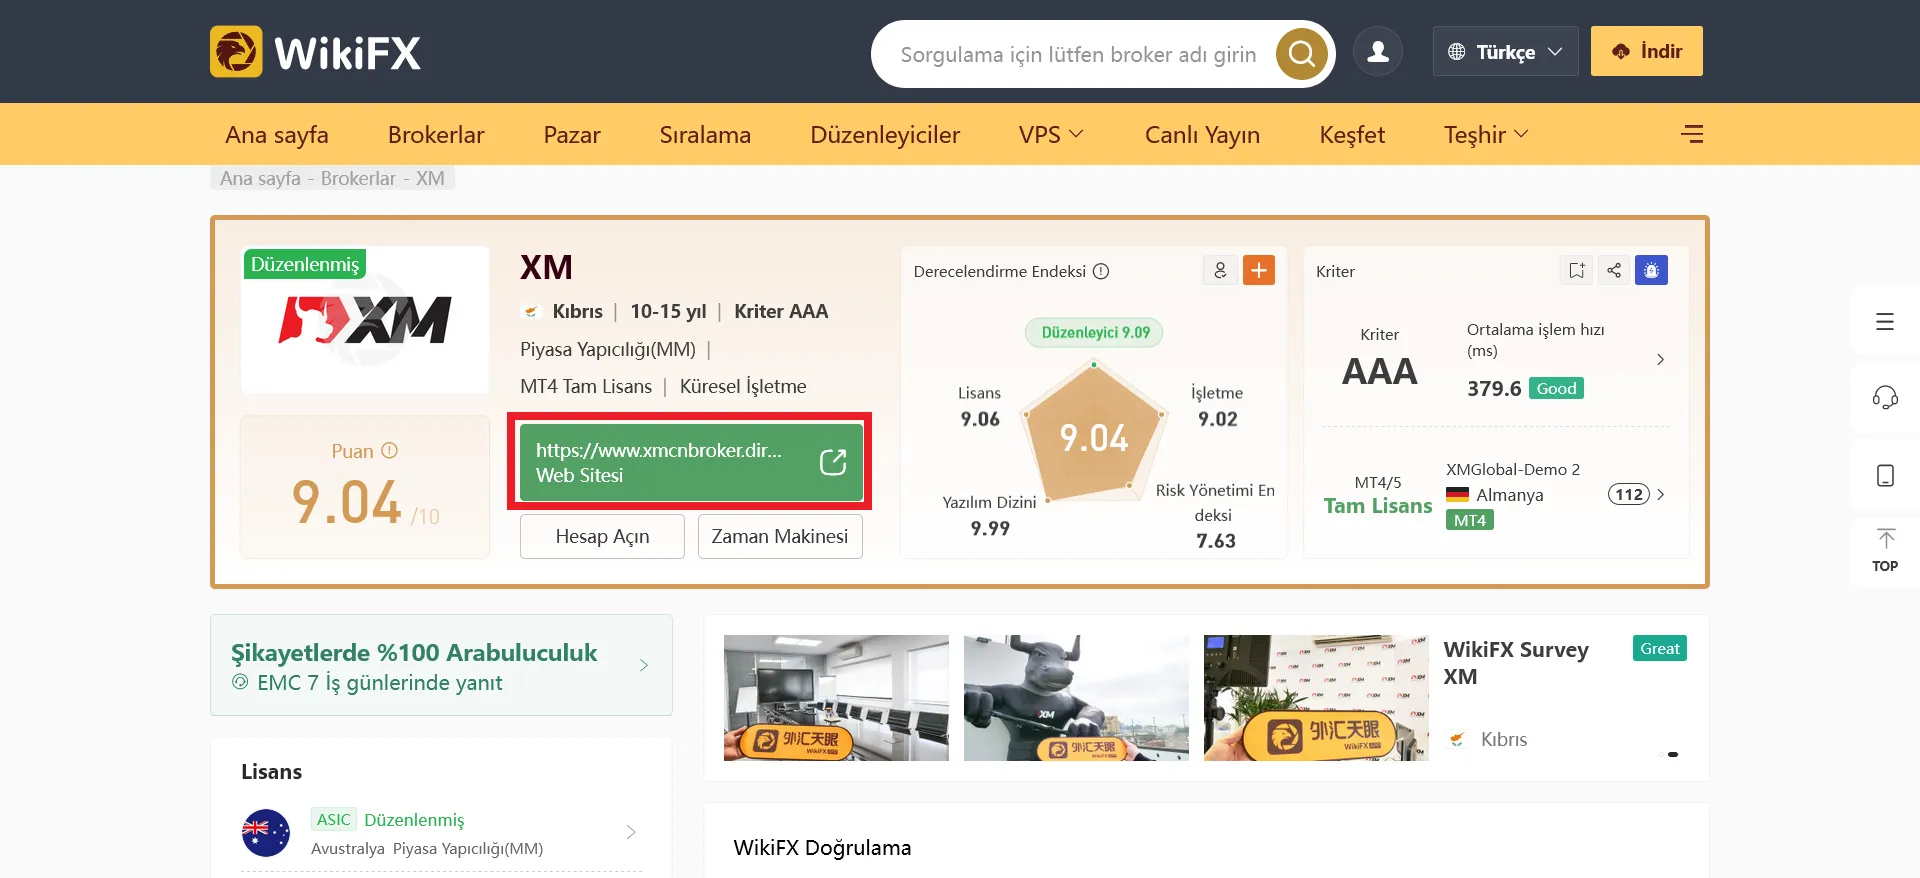Open the bull statue survey photo
Image resolution: width=1920 pixels, height=878 pixels.
point(1076,698)
